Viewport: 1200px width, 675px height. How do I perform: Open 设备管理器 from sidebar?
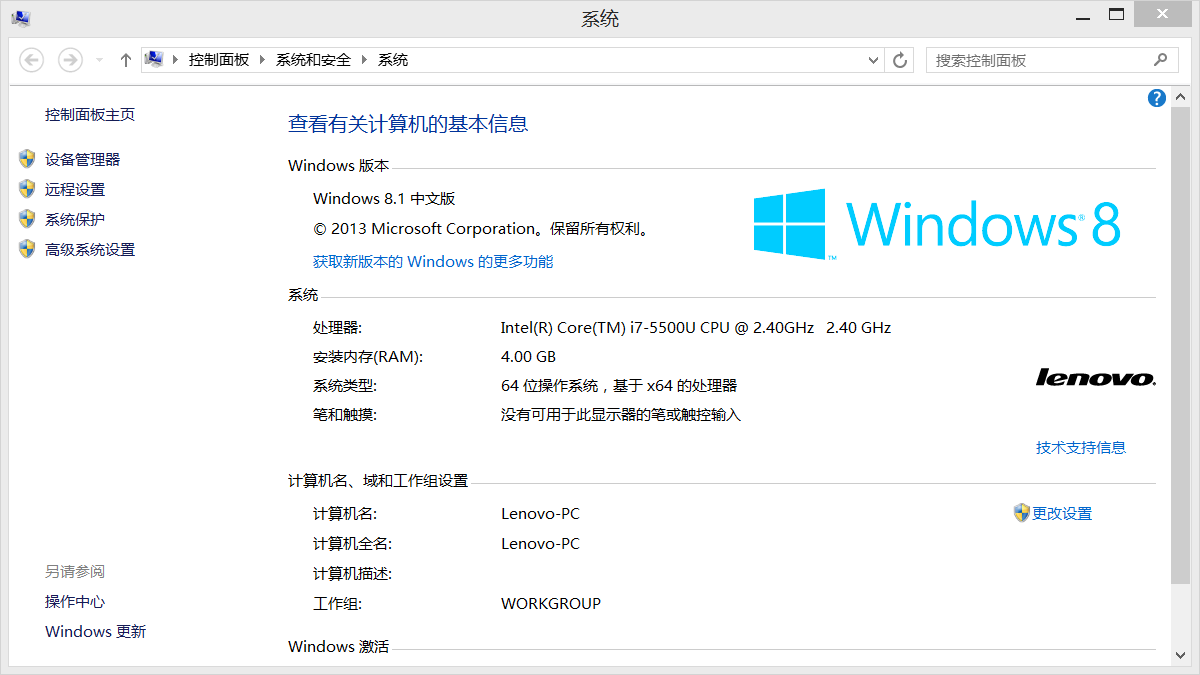[82, 160]
